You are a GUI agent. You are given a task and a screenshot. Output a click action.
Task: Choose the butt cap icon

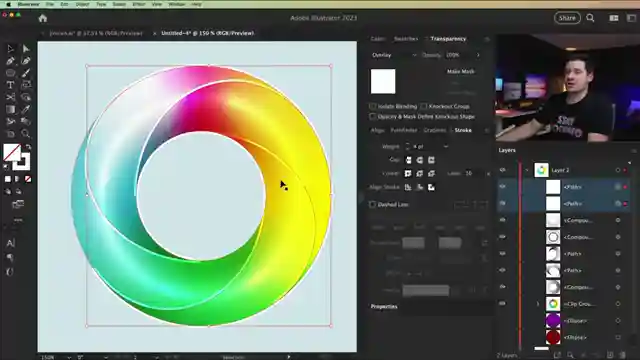408,160
